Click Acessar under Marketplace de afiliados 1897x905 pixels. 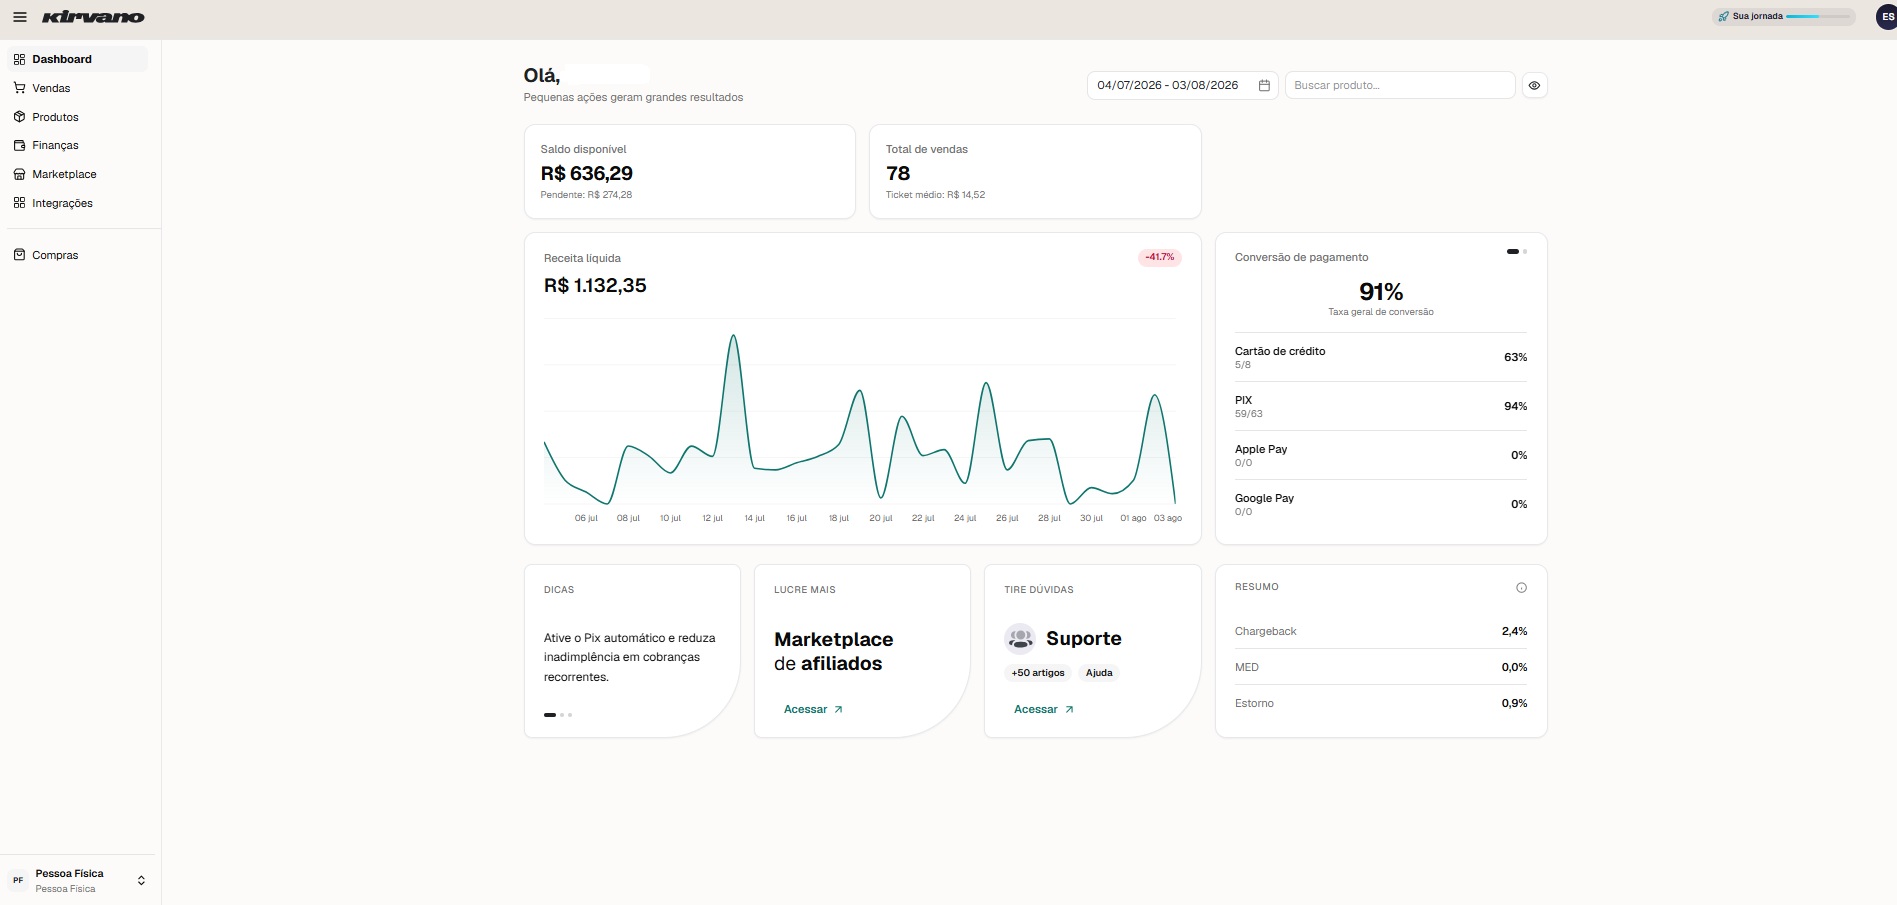[813, 709]
